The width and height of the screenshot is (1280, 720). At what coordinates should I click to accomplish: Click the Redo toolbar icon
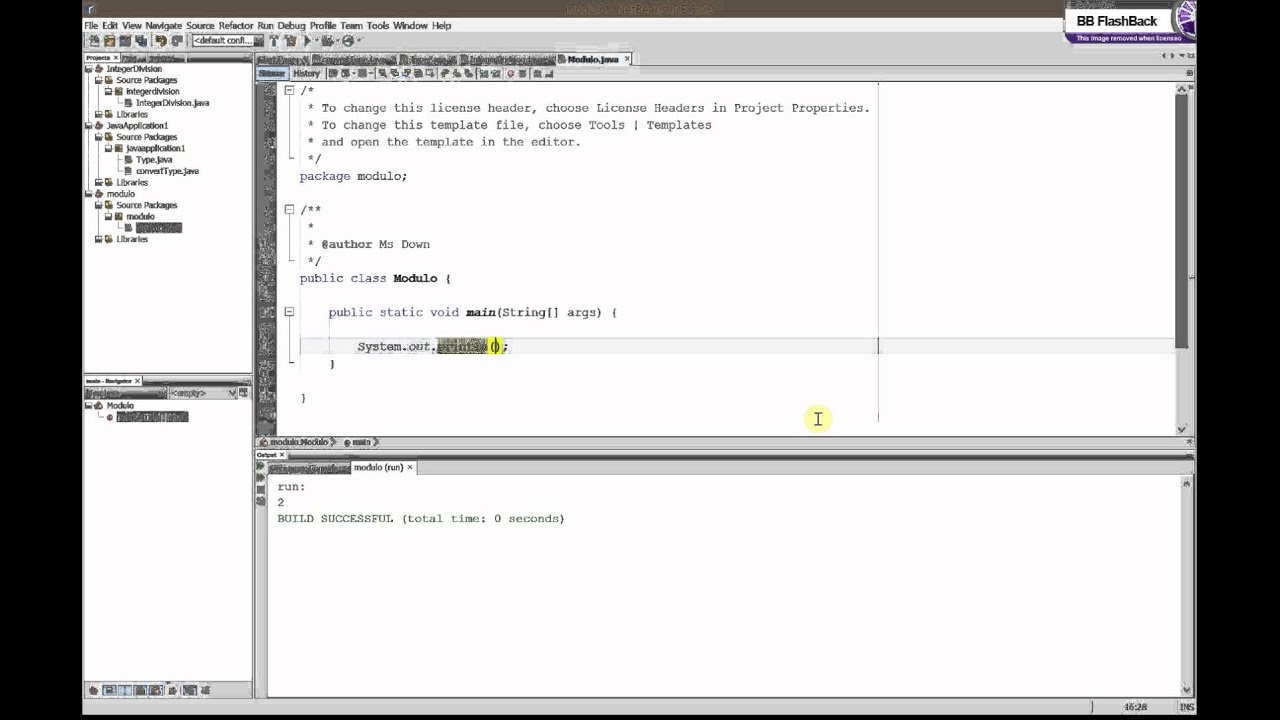click(x=177, y=41)
